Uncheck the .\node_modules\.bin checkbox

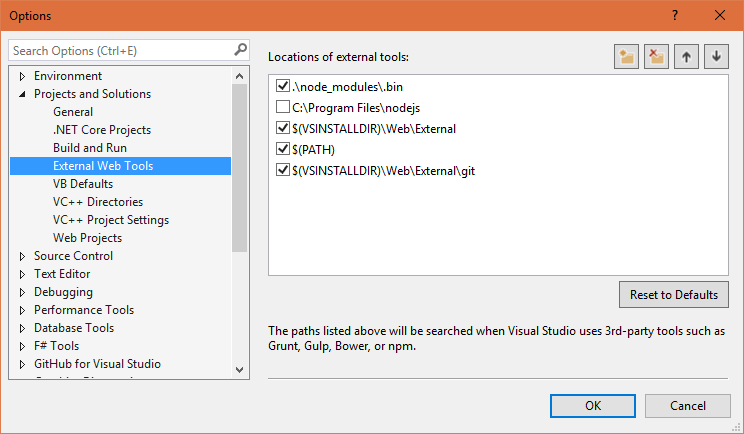(283, 86)
